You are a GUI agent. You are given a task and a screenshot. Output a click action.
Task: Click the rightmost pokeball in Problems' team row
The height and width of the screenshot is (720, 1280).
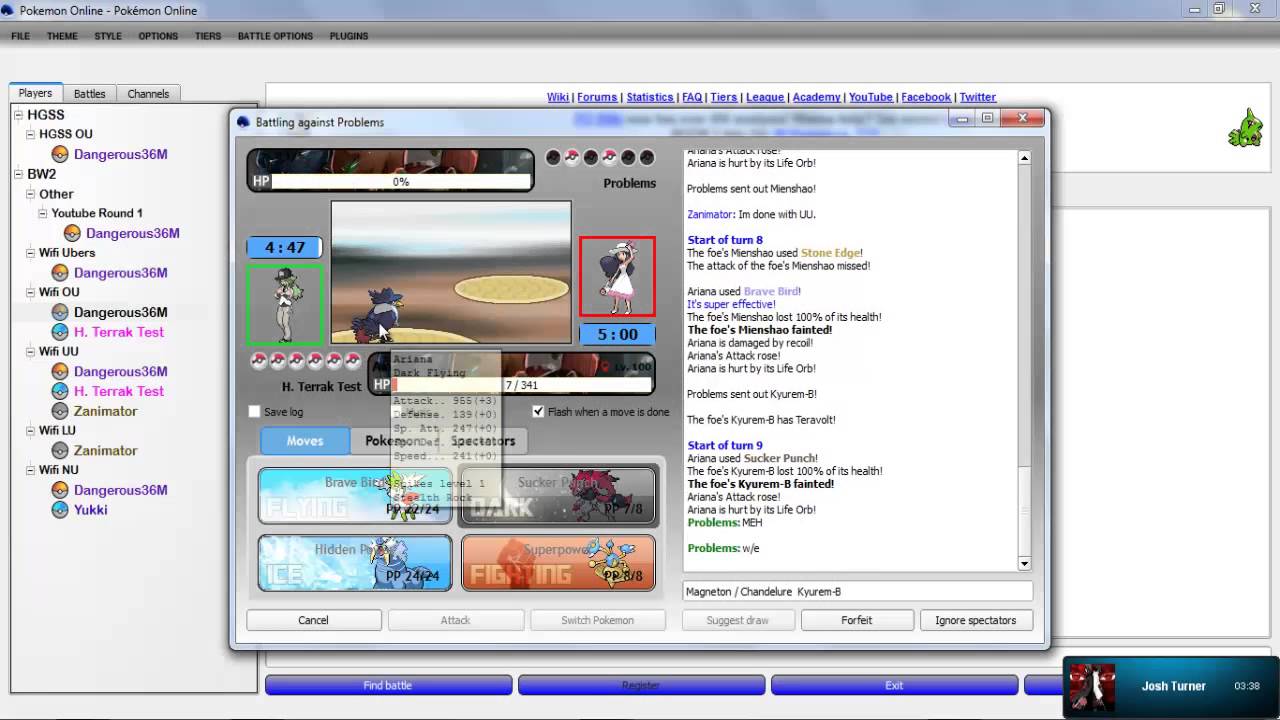647,157
